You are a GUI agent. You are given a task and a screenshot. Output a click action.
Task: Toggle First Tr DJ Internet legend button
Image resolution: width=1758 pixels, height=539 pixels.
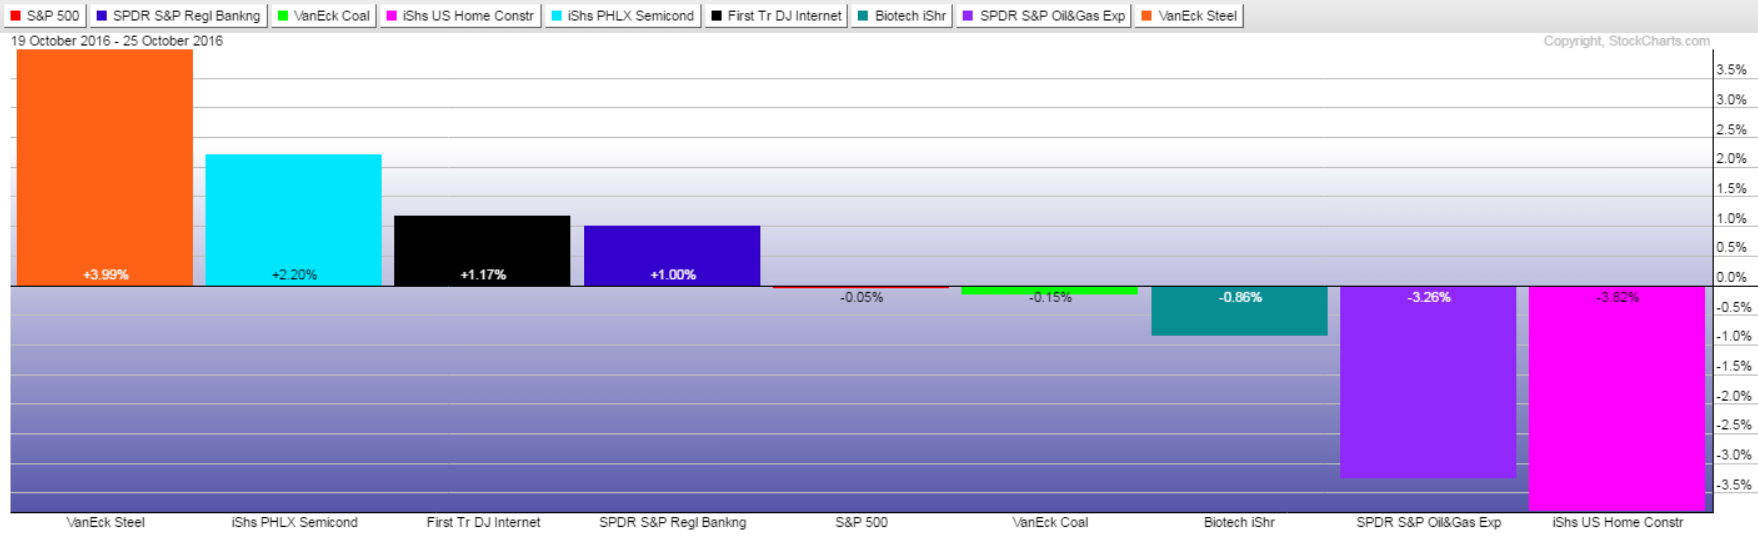tap(776, 16)
